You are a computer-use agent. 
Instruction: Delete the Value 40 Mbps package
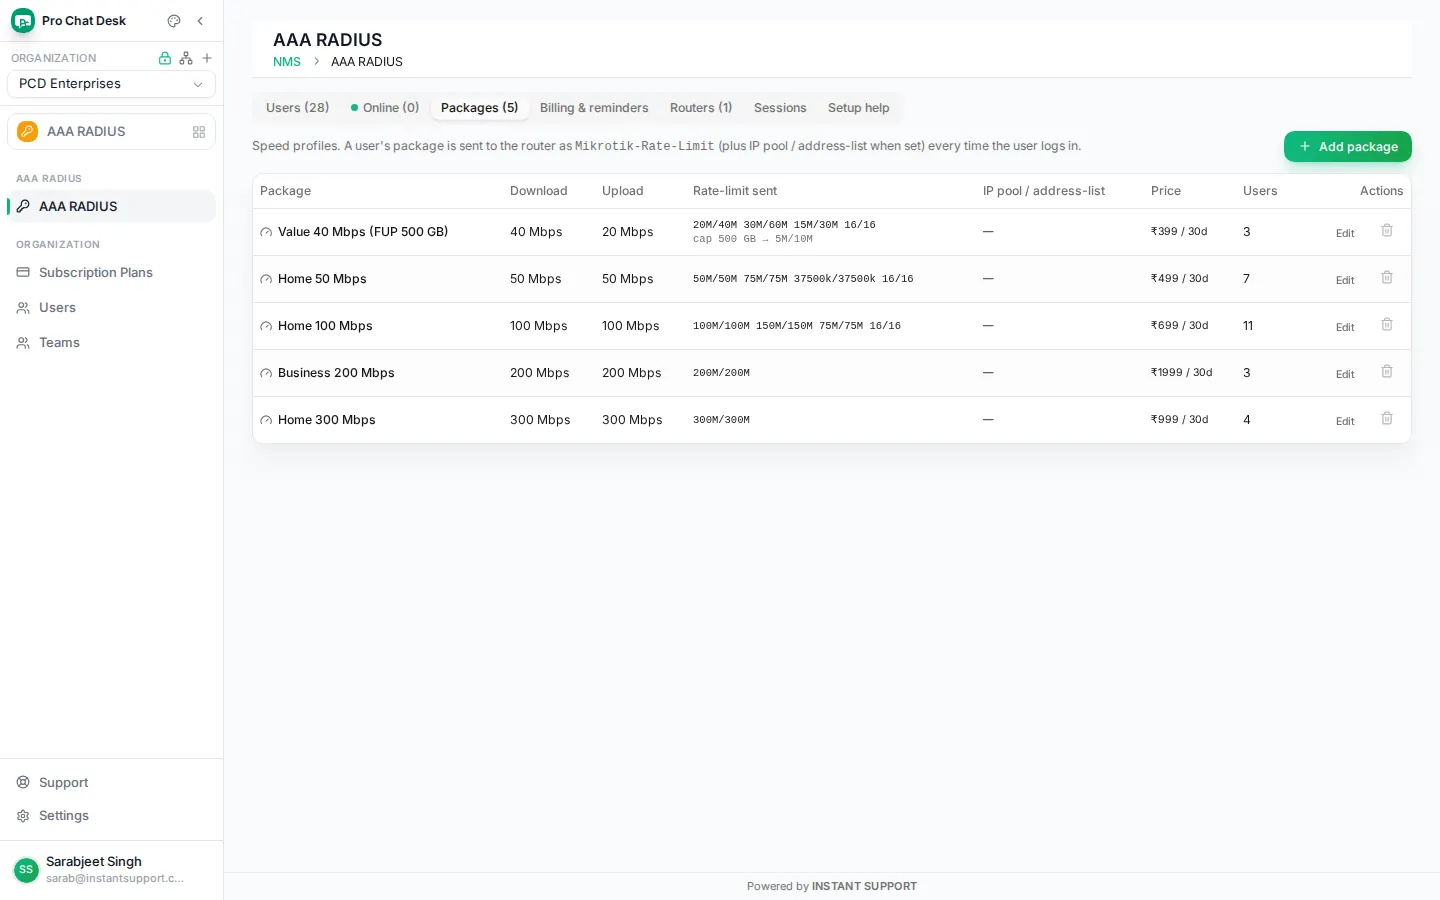click(x=1387, y=231)
